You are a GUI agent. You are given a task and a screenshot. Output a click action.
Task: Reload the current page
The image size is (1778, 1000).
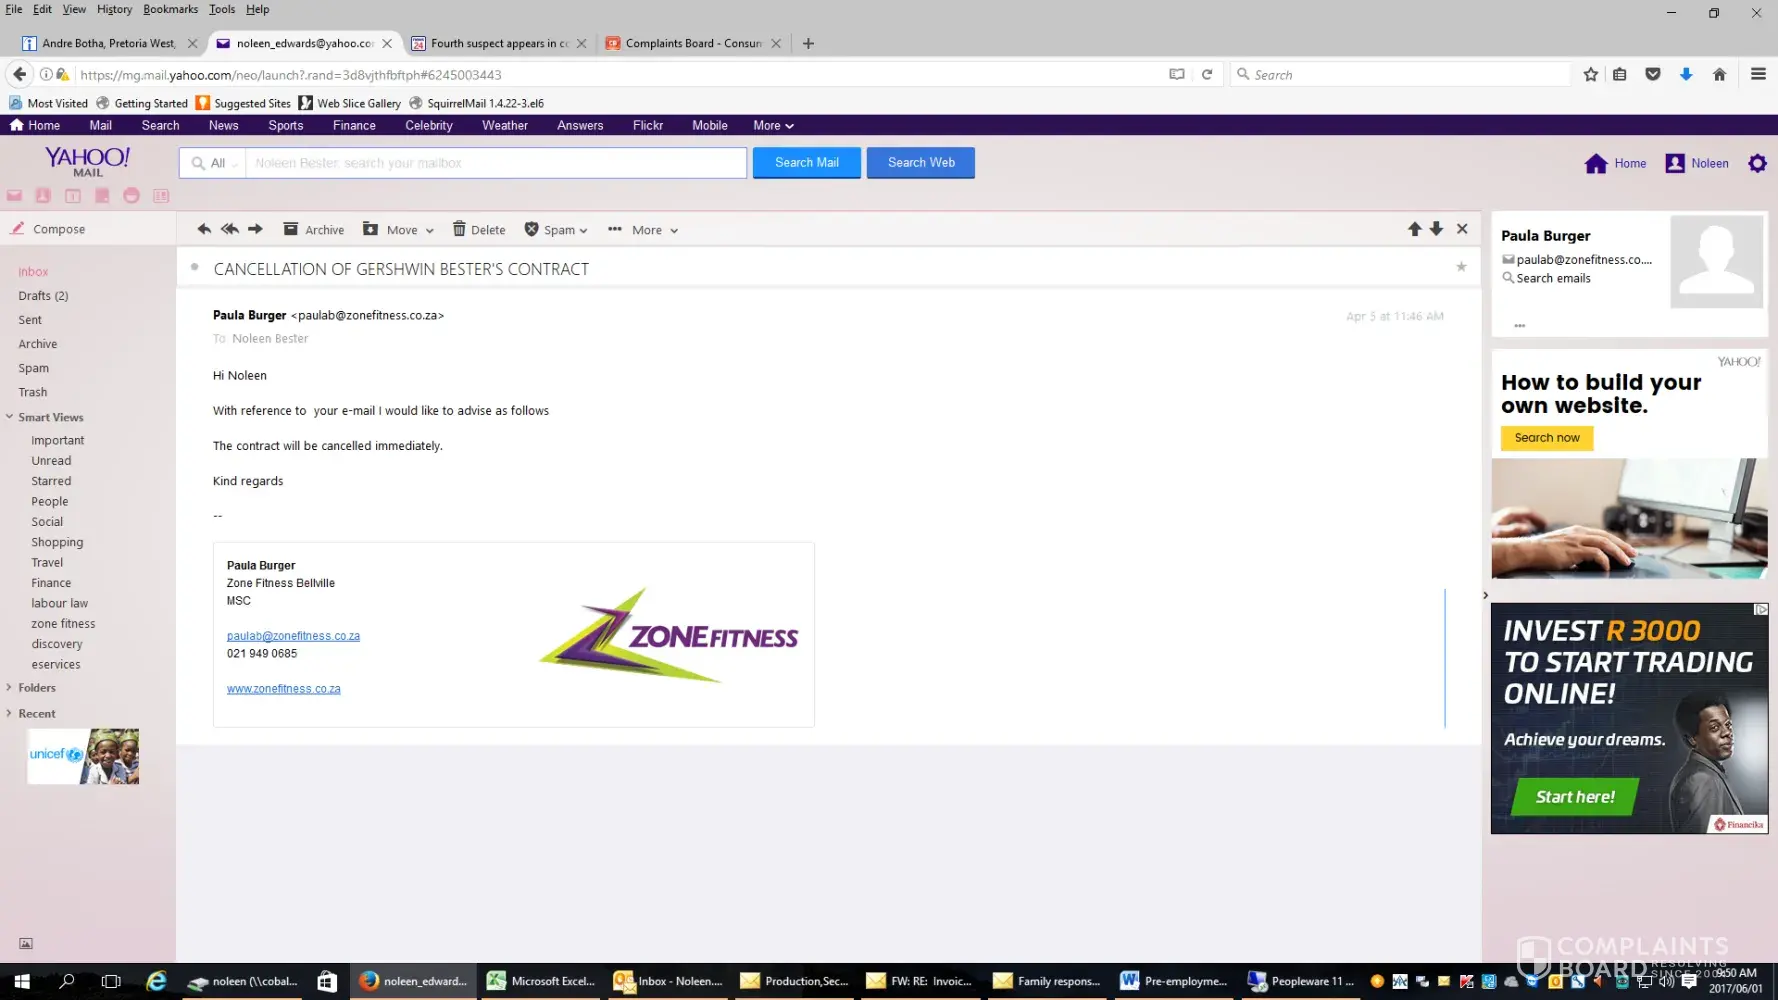pos(1207,74)
